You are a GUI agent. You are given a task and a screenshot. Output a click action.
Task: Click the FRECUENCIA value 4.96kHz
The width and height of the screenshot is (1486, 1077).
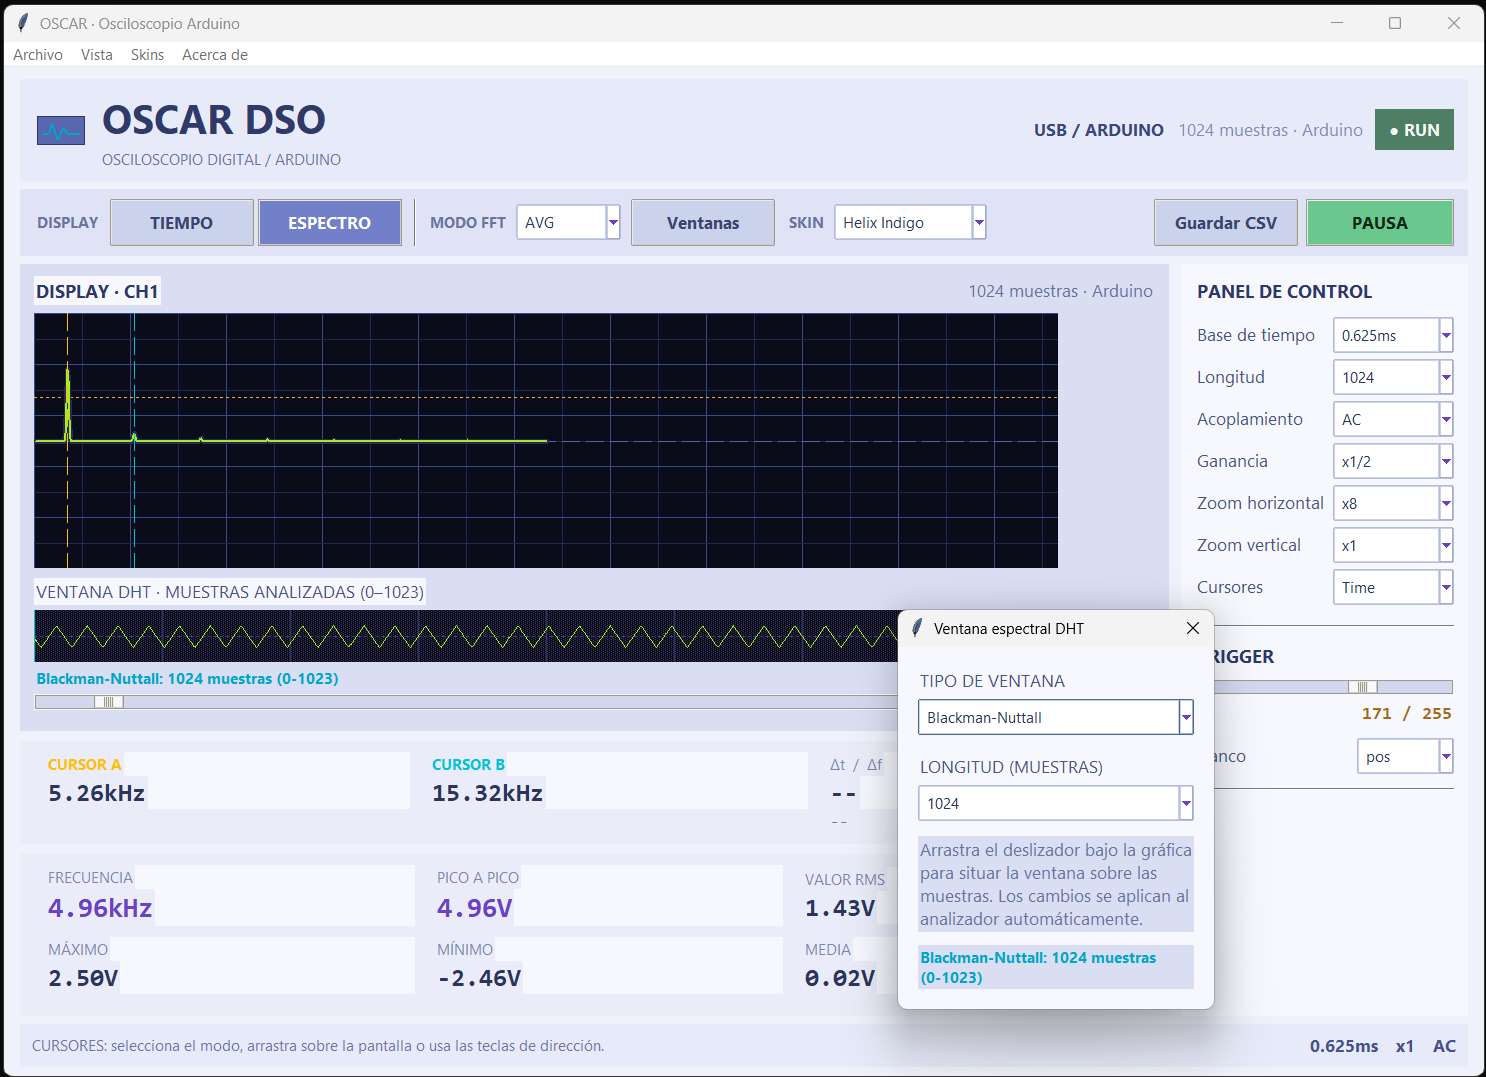point(100,908)
